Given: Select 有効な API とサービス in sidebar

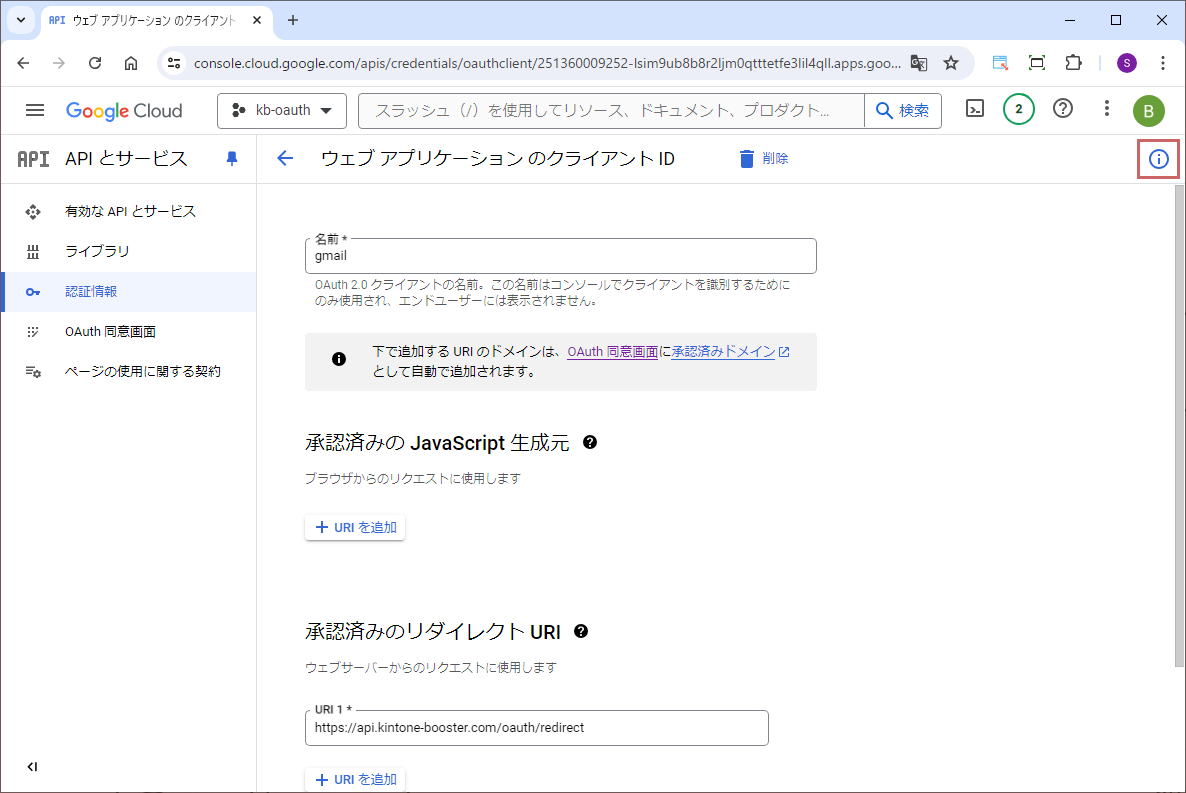Looking at the screenshot, I should [x=130, y=211].
